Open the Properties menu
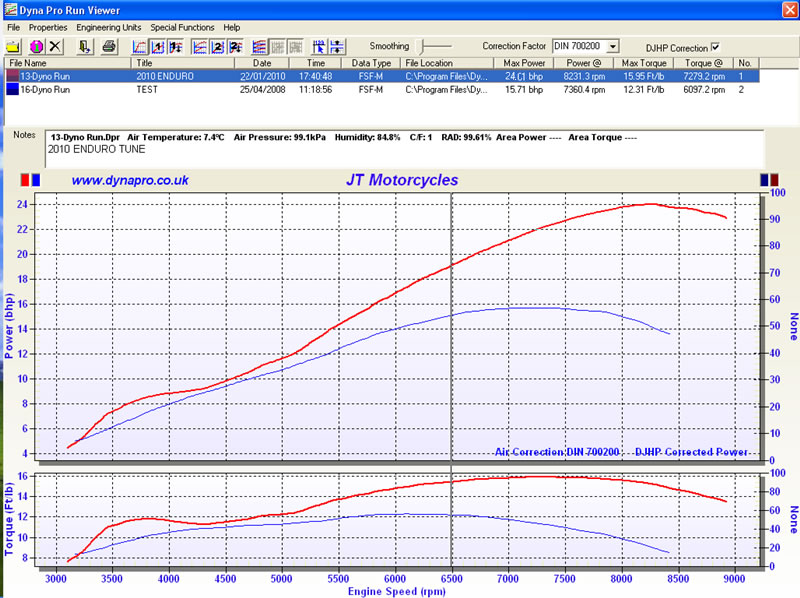Image resolution: width=800 pixels, height=598 pixels. click(x=48, y=28)
